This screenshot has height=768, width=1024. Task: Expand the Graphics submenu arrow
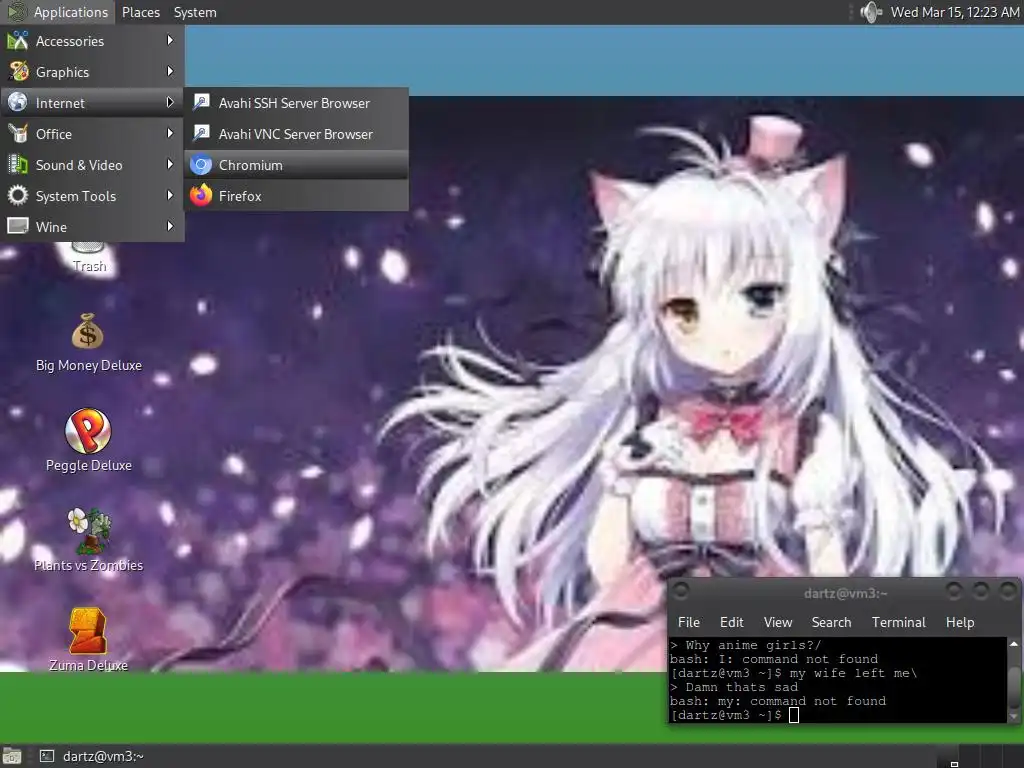[170, 71]
